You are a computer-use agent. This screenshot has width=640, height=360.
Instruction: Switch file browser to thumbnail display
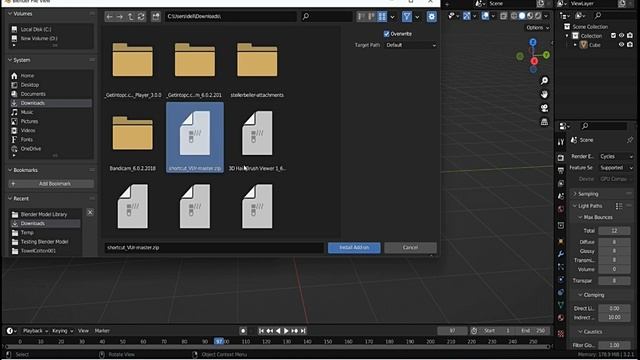coord(382,17)
